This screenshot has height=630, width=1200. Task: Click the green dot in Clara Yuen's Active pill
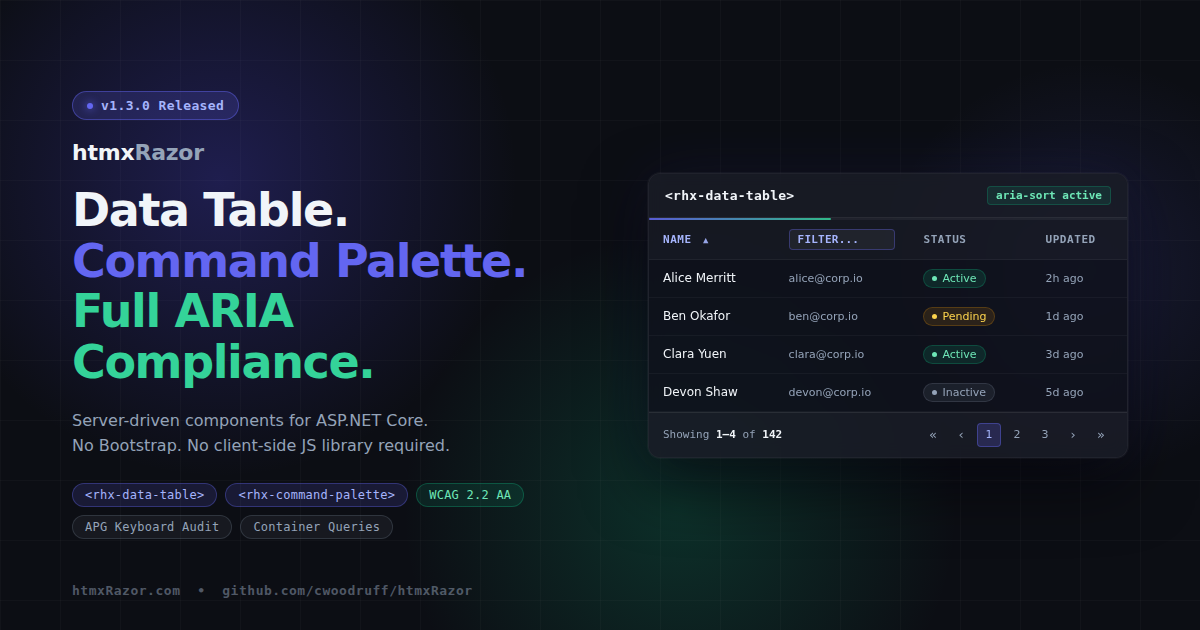click(937, 354)
